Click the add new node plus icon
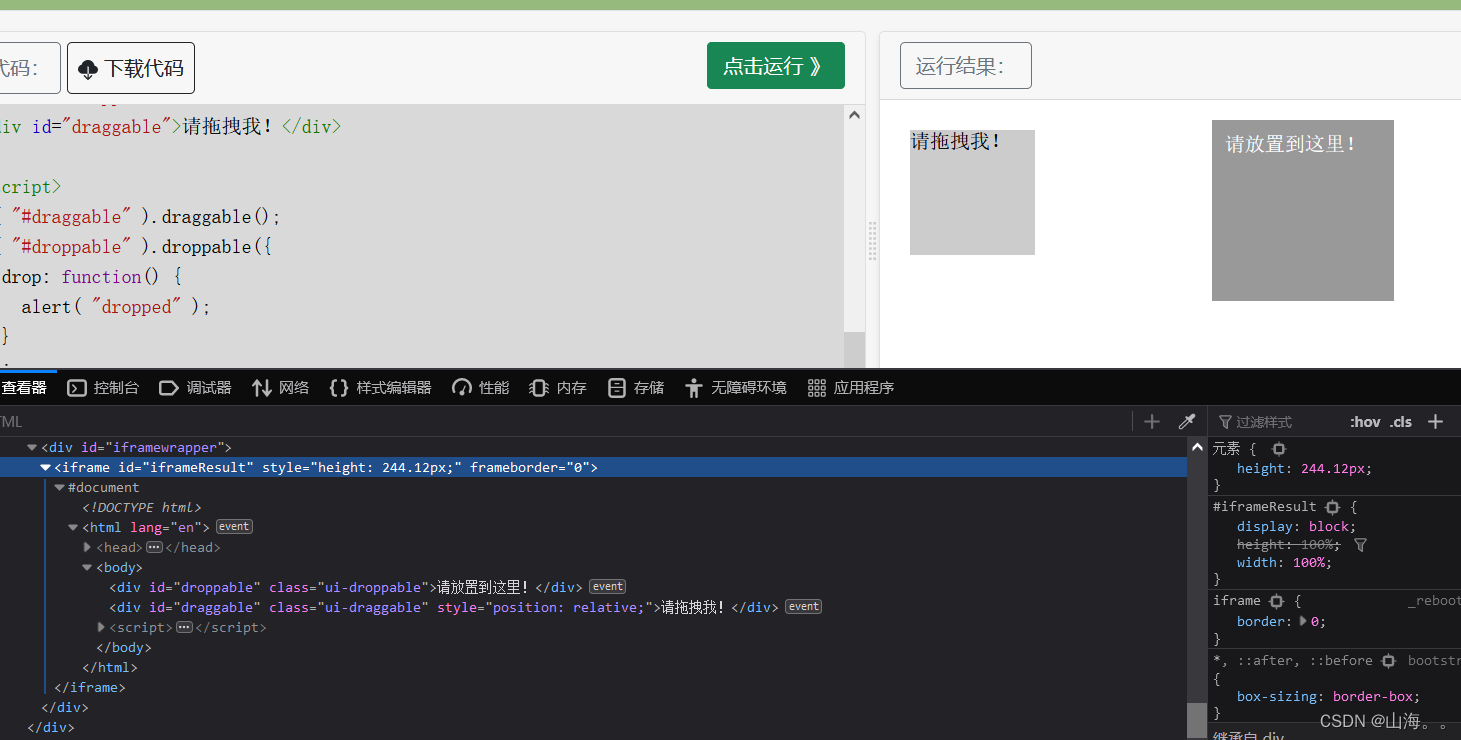Screen dimensions: 1461x740 pyautogui.click(x=1152, y=421)
